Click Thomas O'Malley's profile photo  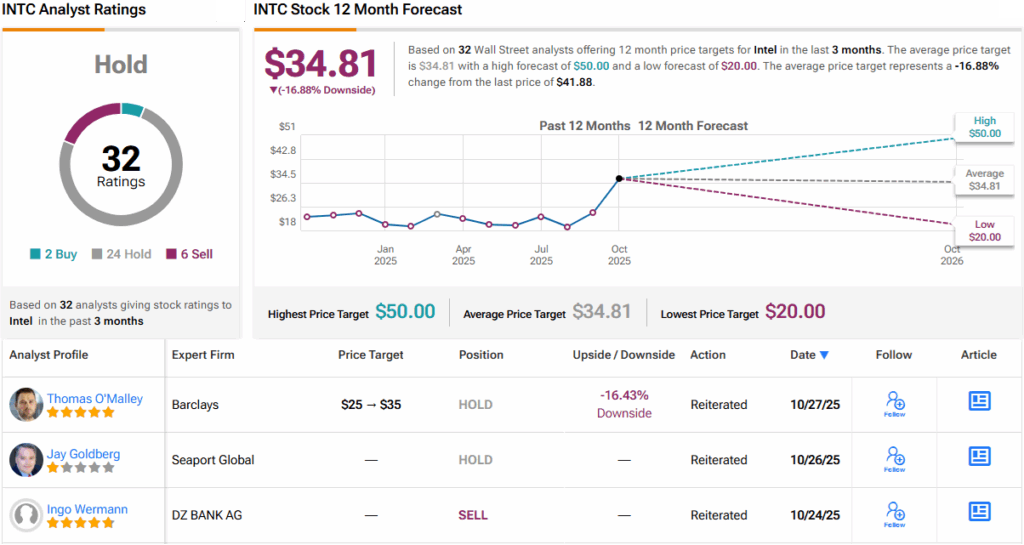click(x=26, y=405)
